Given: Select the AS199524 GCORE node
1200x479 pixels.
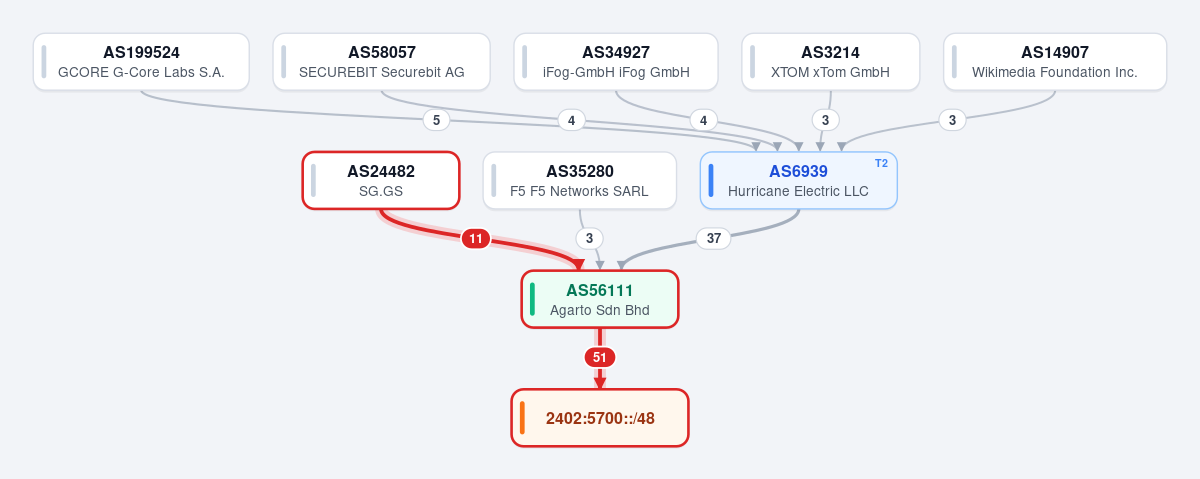Looking at the screenshot, I should point(141,62).
